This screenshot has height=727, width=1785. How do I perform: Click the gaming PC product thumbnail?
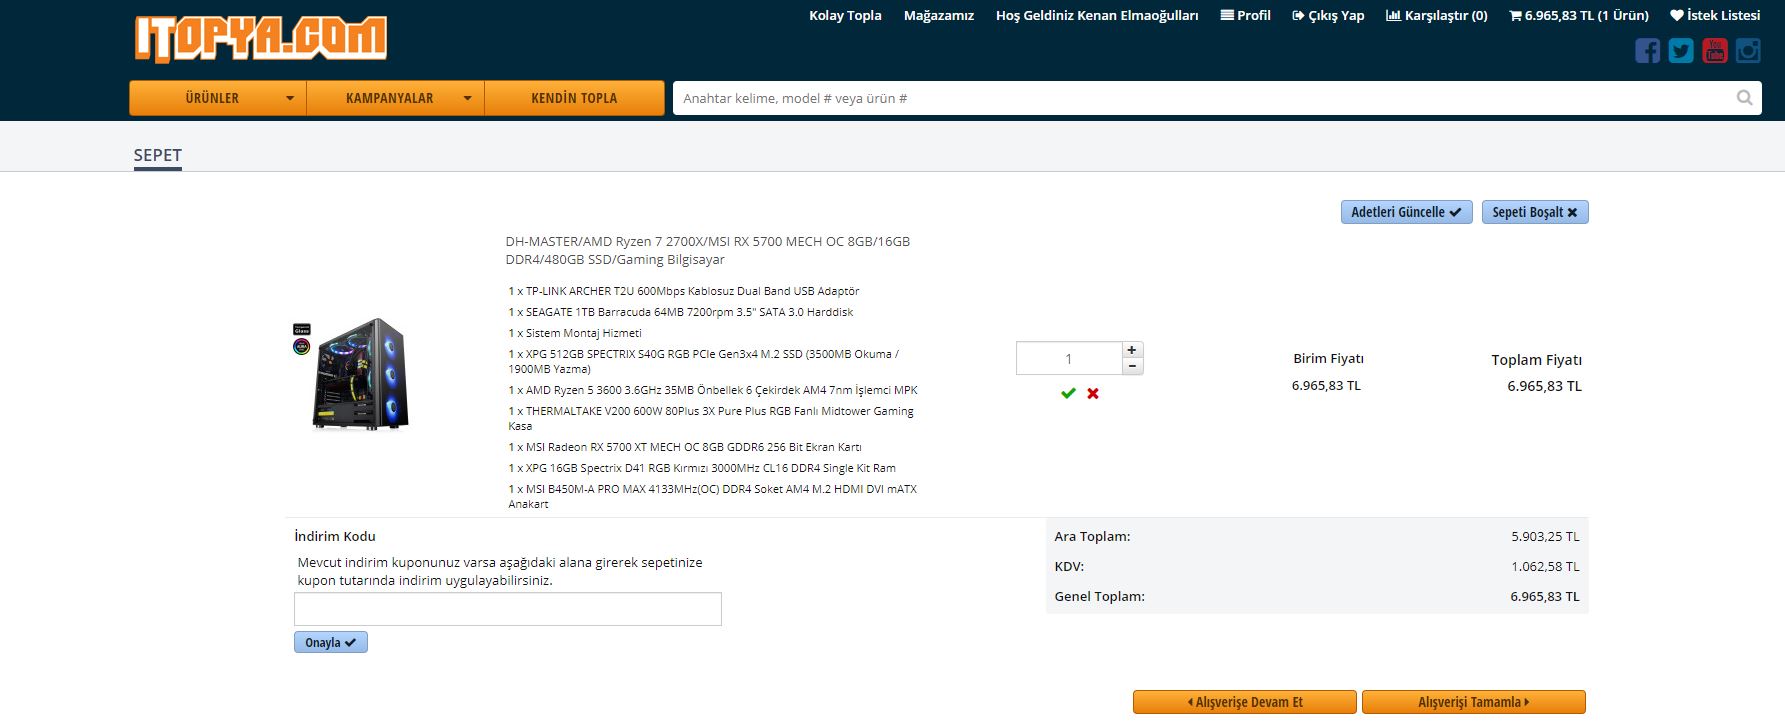tap(355, 374)
